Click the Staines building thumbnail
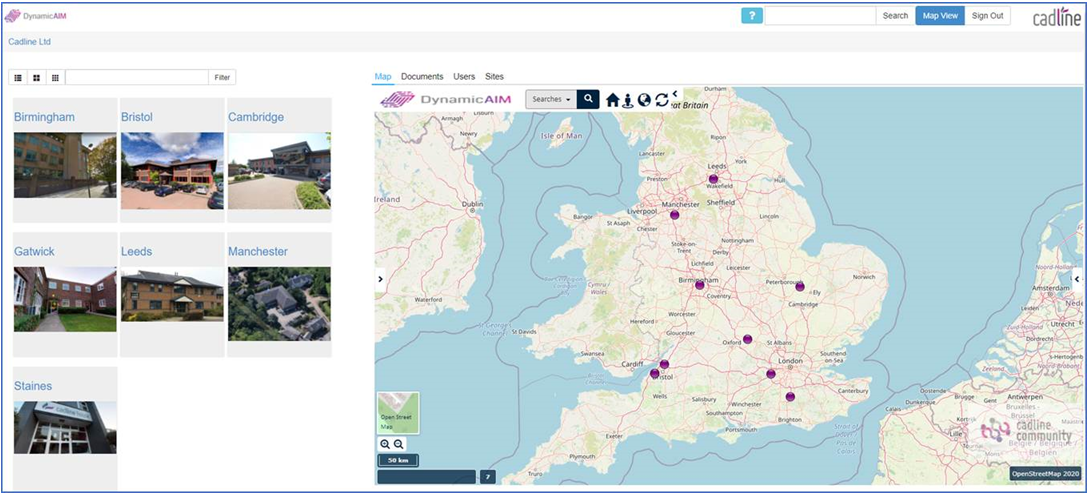Viewport: 1090px width, 496px height. [x=65, y=427]
